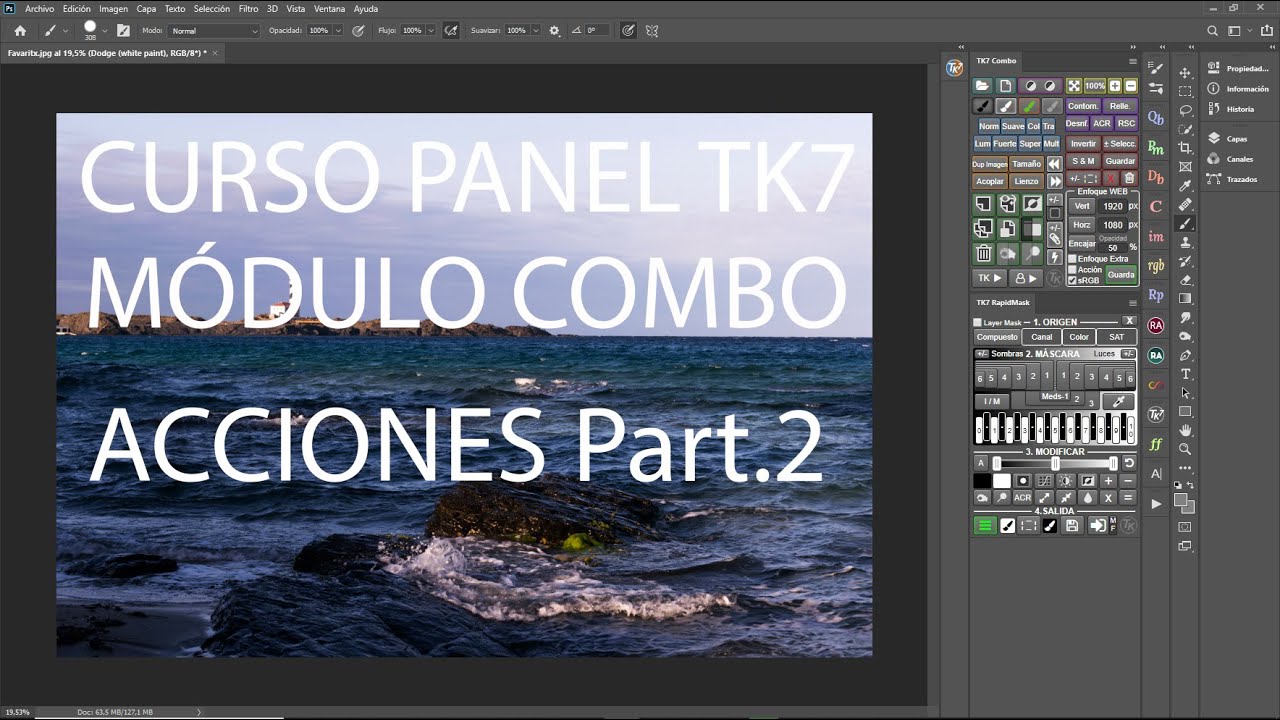Click the Invertir button

1083,144
